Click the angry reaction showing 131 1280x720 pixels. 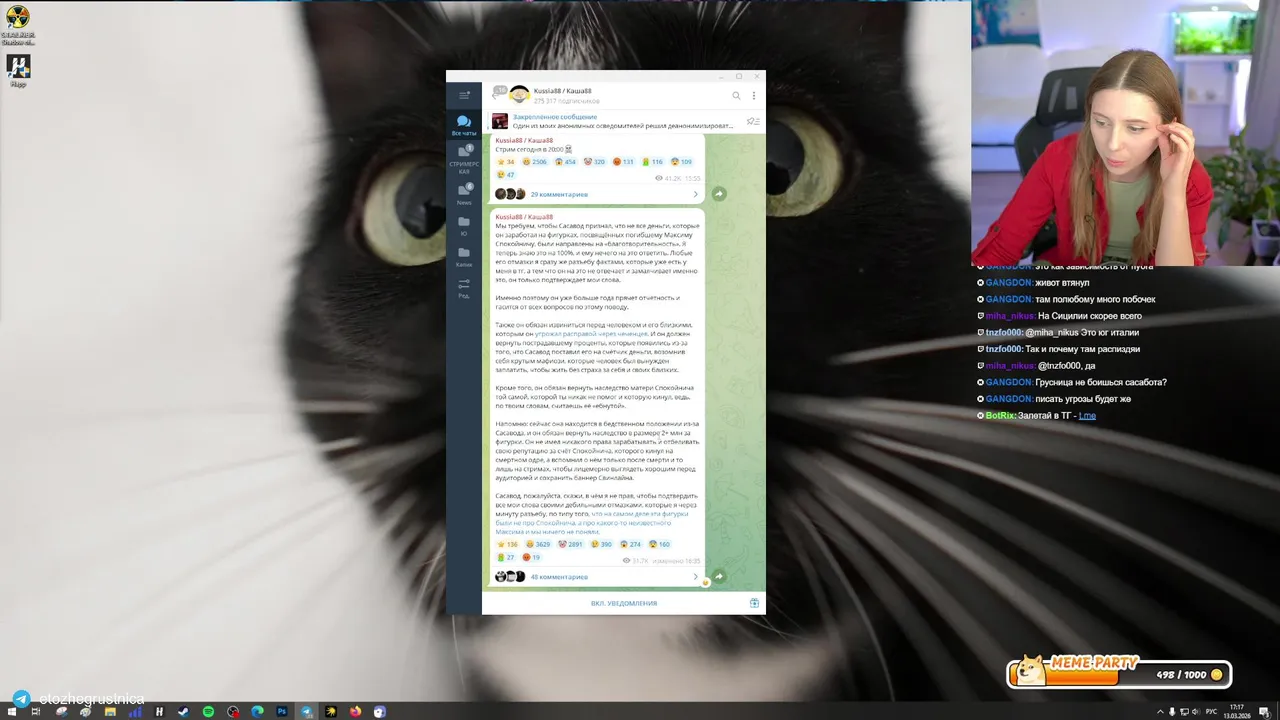(x=623, y=161)
